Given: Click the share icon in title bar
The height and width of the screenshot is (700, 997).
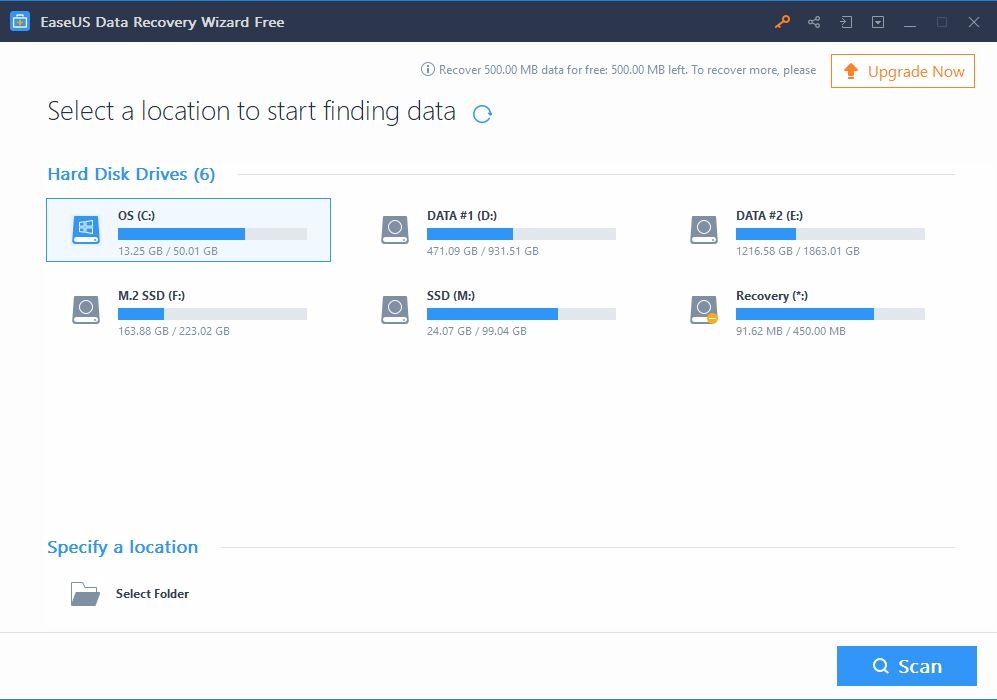Looking at the screenshot, I should 814,22.
